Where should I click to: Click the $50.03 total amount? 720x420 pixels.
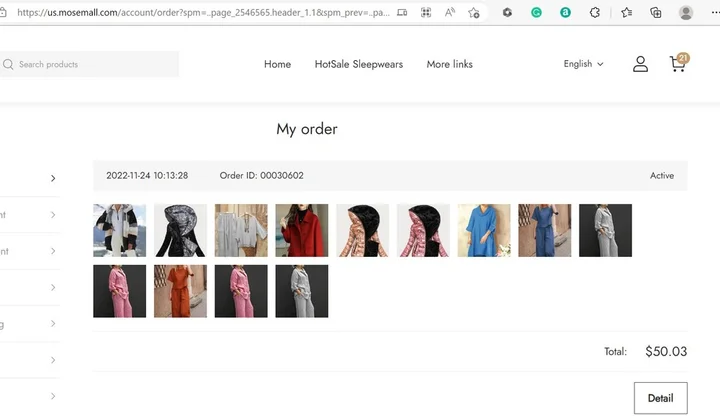tap(666, 351)
